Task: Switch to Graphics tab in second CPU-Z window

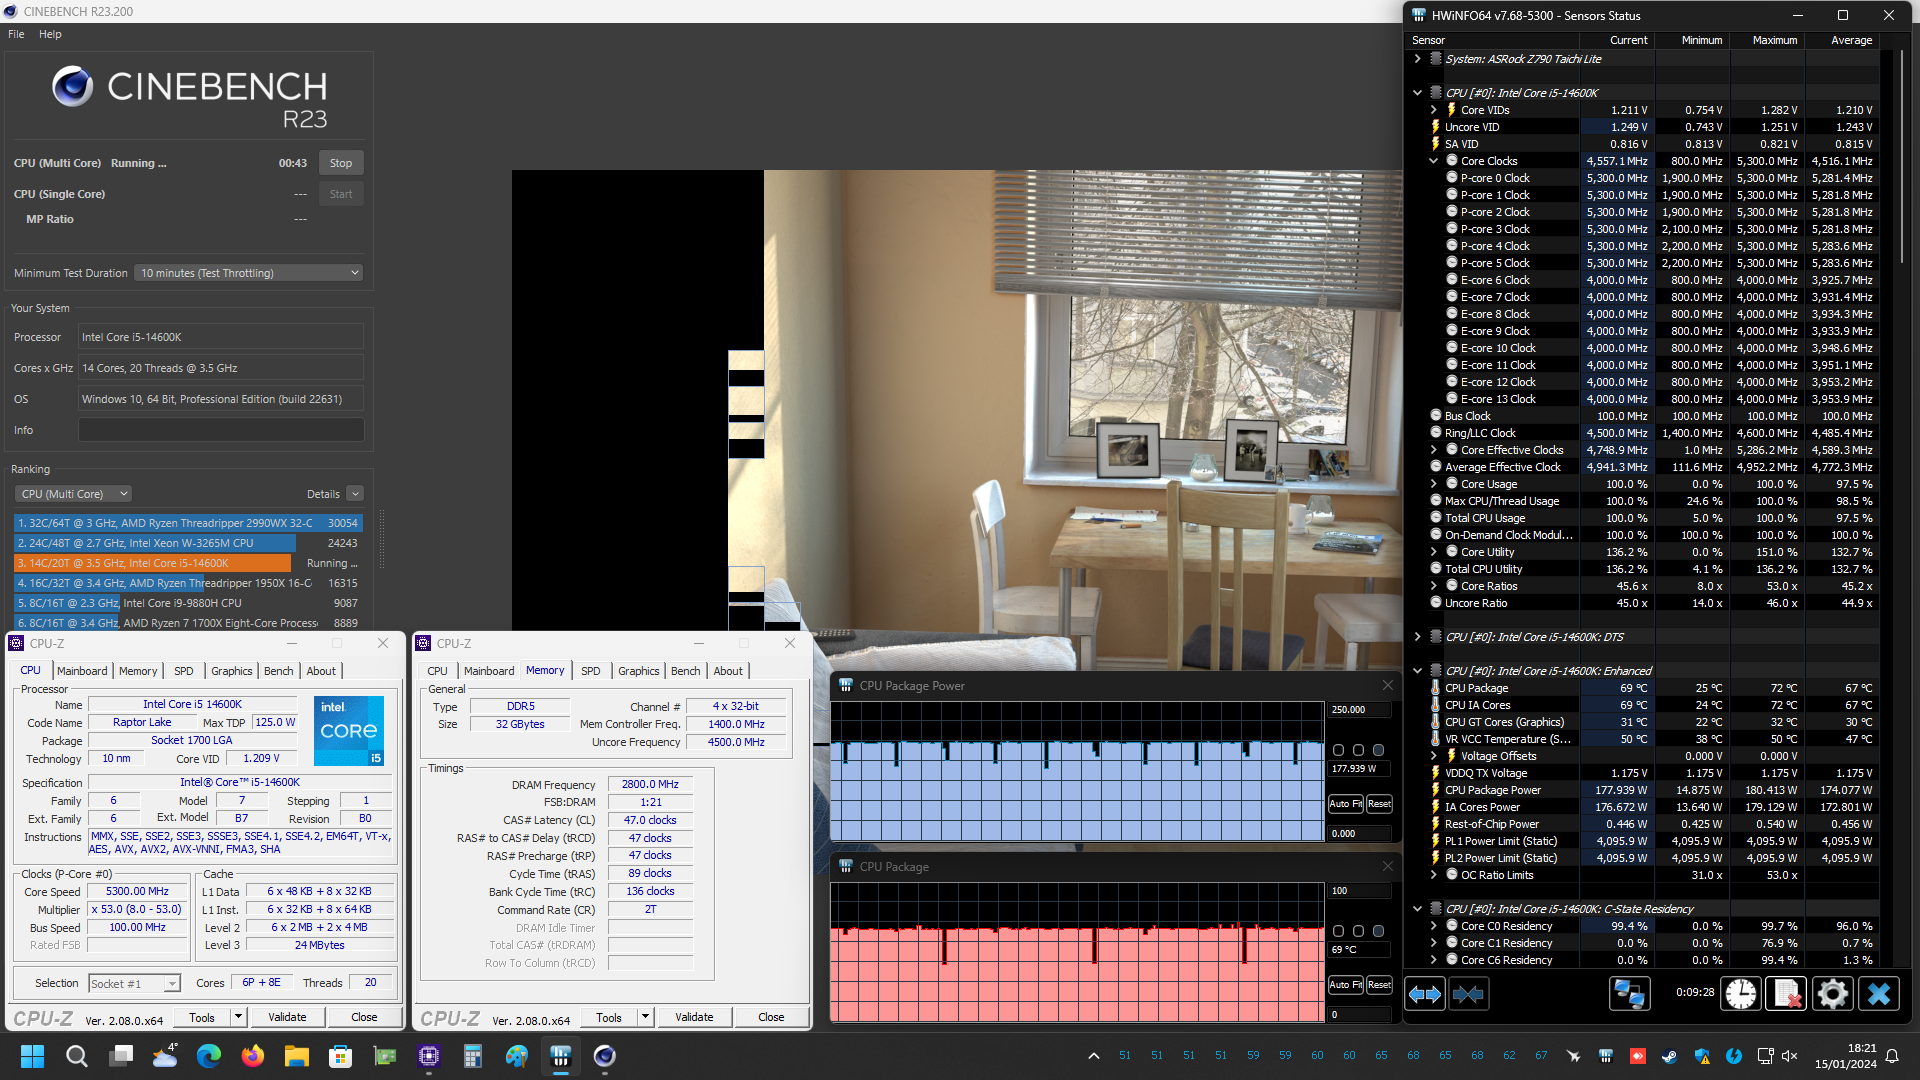Action: tap(638, 671)
